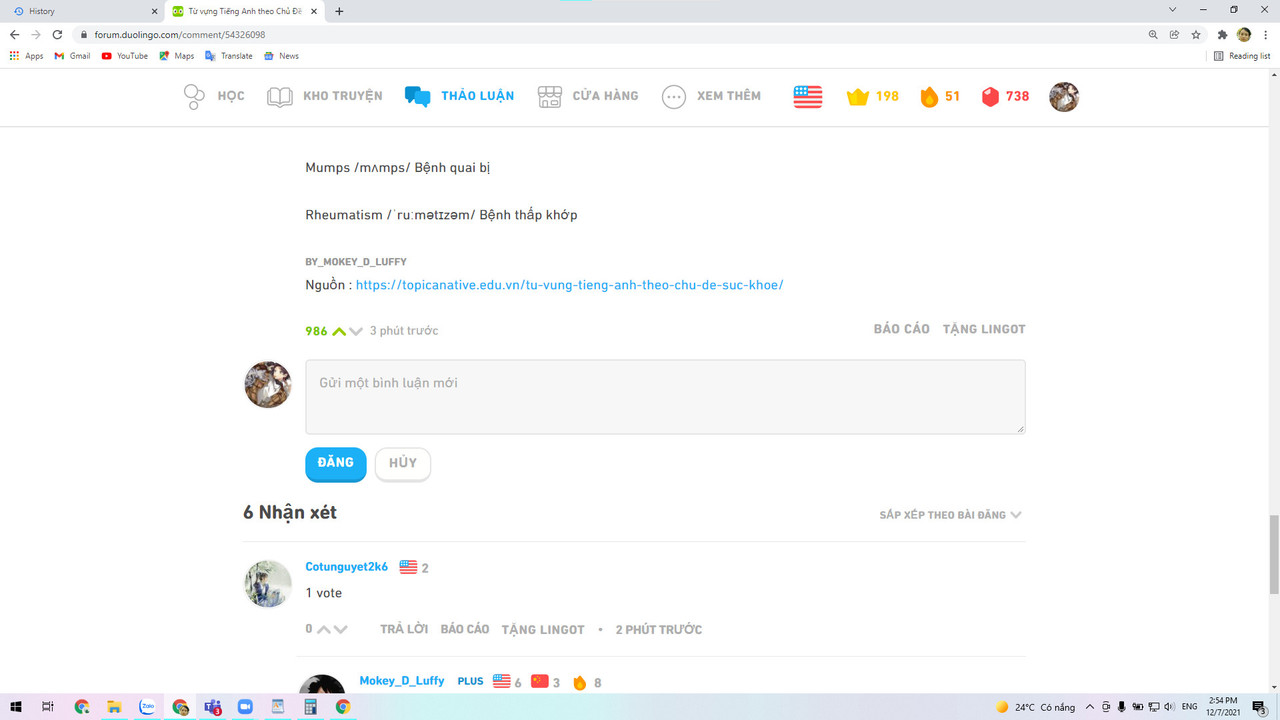
Task: Open News bookmark
Action: (x=281, y=56)
